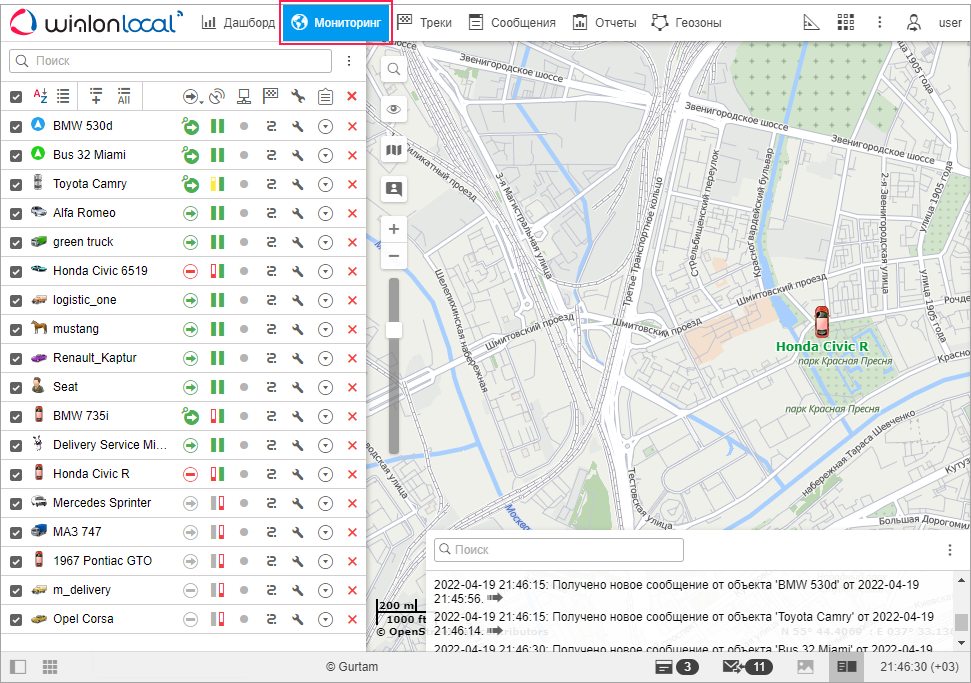Zoom out with the map minus button

[x=394, y=256]
